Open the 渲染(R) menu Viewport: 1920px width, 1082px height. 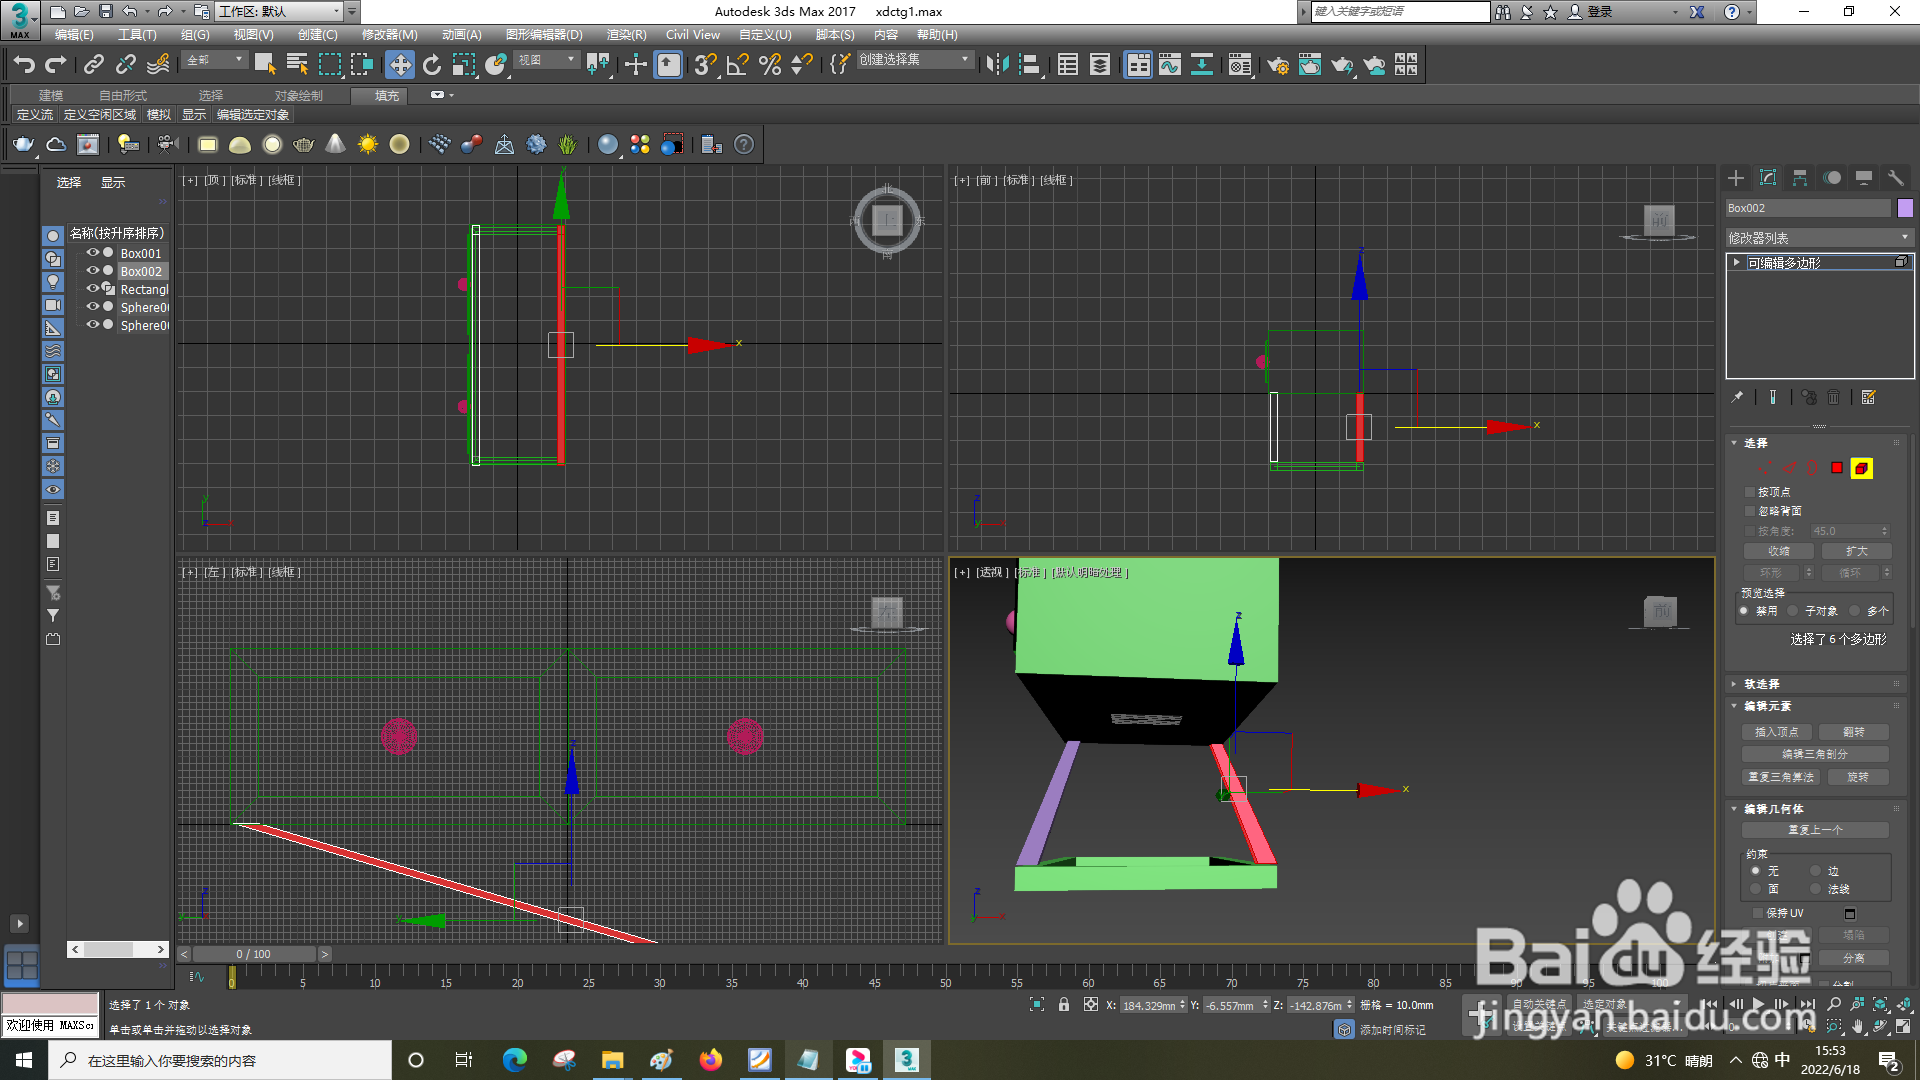626,35
